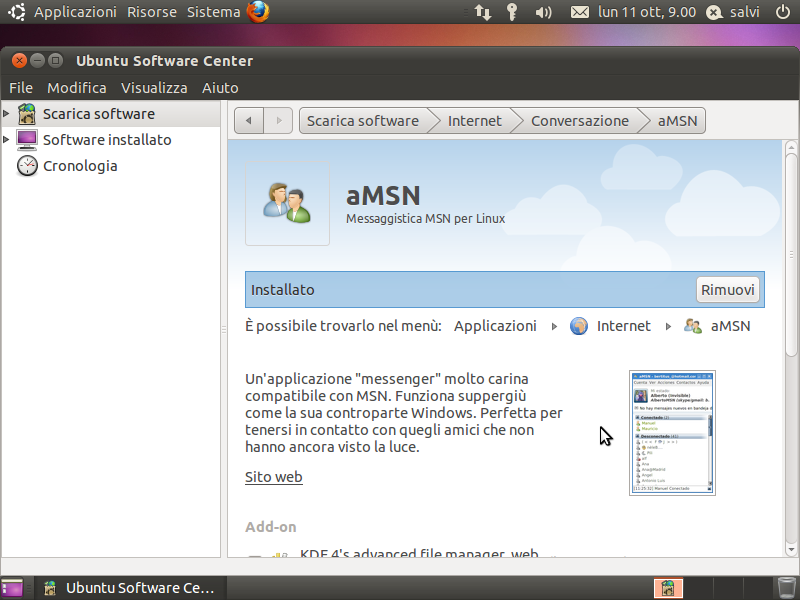The image size is (800, 600).
Task: Click the aMSN application icon in header
Action: pos(287,203)
